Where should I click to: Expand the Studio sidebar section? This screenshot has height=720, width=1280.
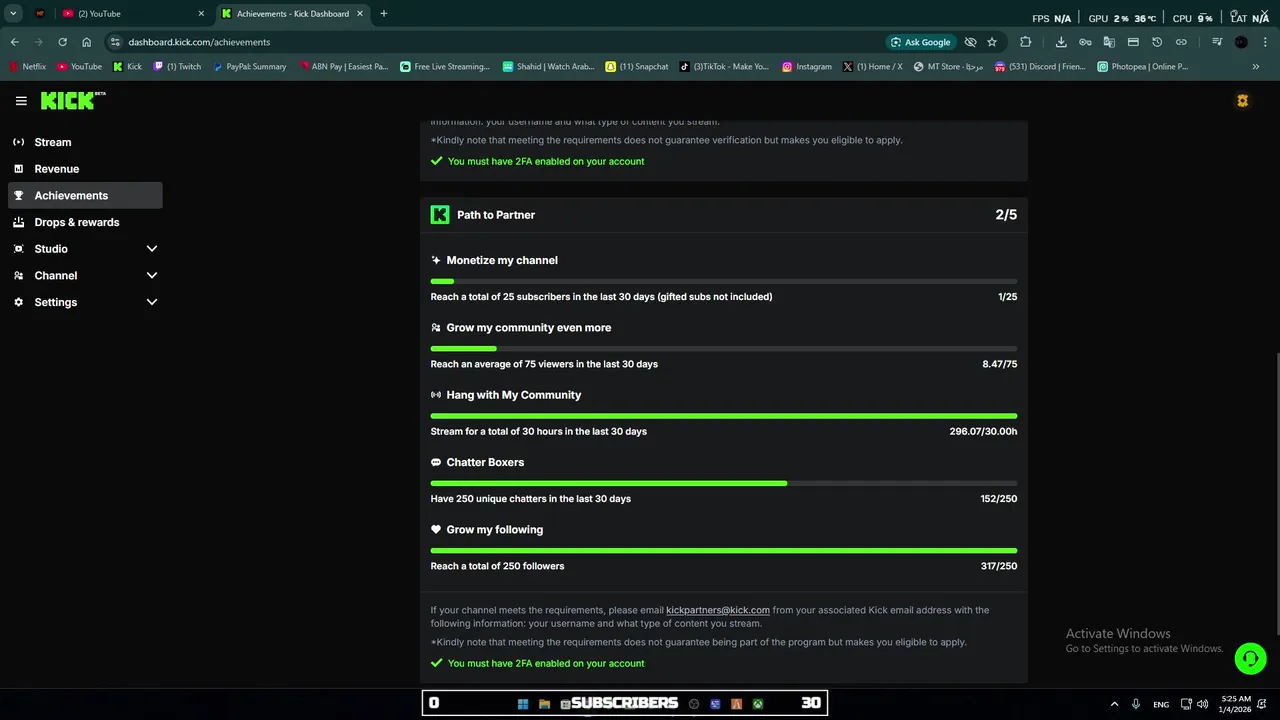[152, 249]
